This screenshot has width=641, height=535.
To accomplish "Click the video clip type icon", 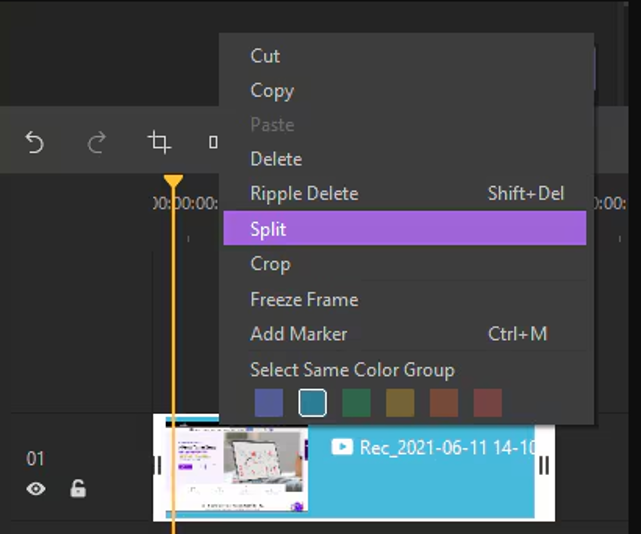I will tap(342, 447).
